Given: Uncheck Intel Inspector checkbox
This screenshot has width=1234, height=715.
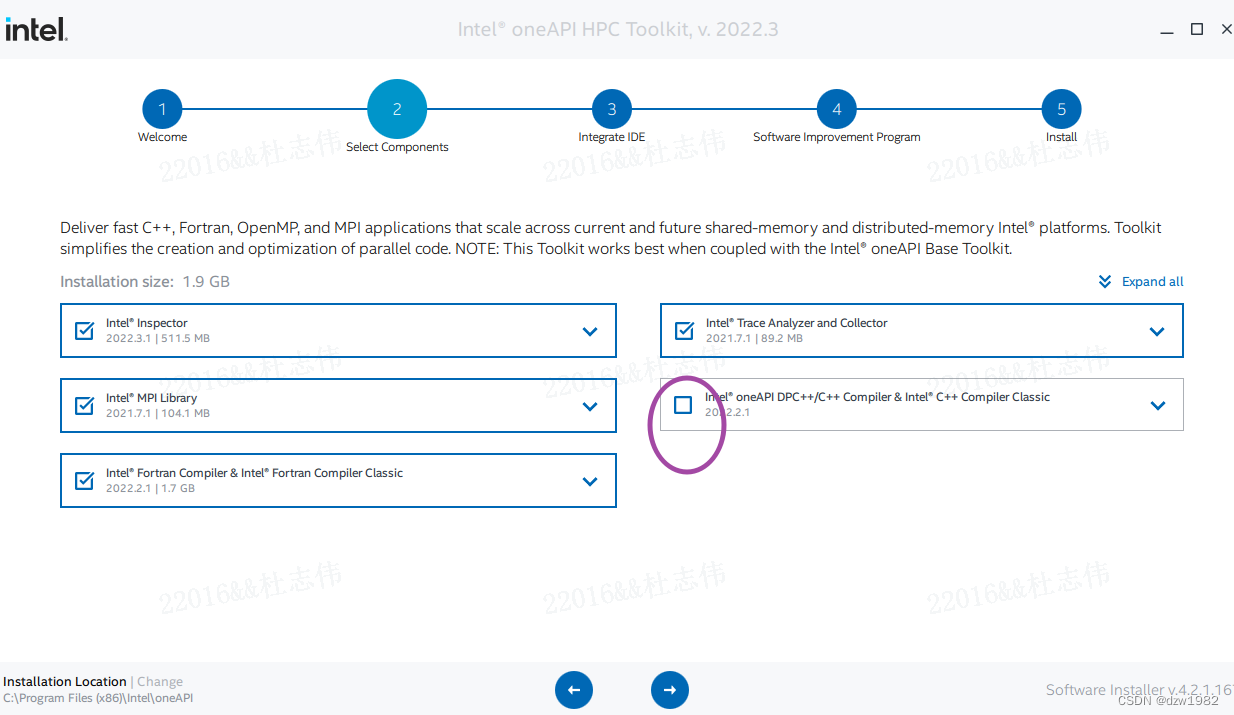Looking at the screenshot, I should click(x=85, y=331).
